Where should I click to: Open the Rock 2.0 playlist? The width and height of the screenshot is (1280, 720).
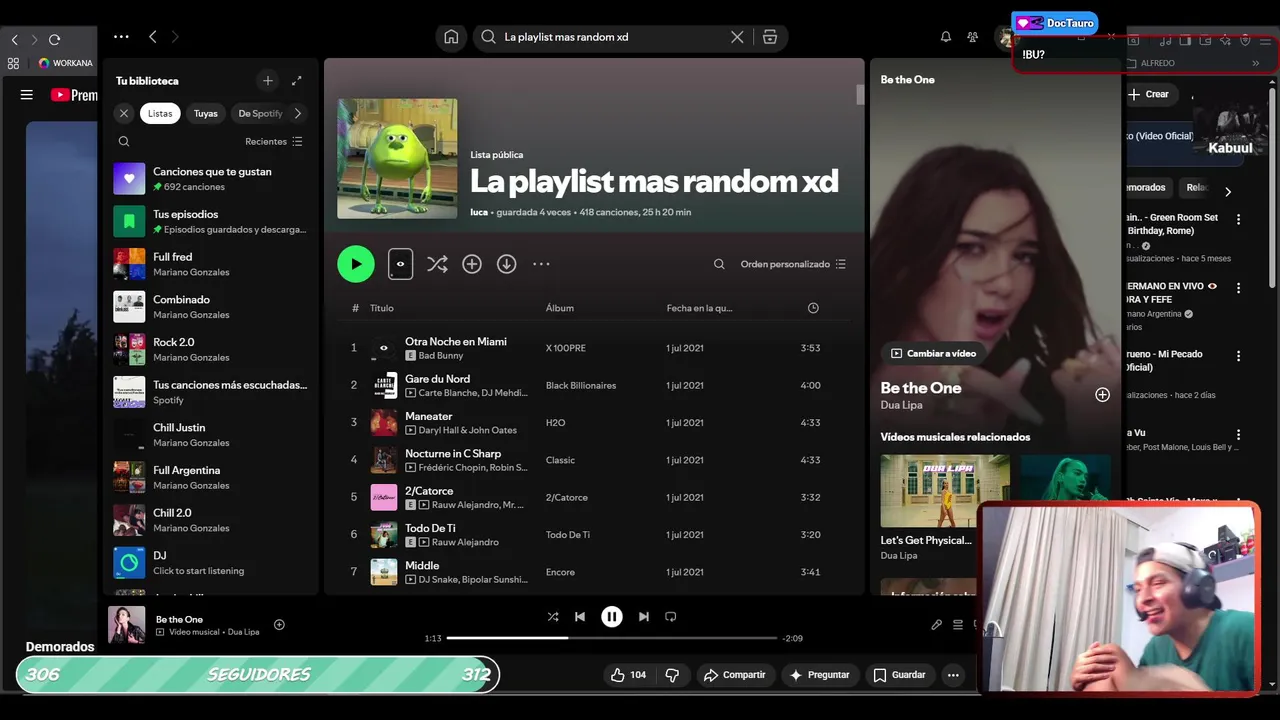pos(211,349)
